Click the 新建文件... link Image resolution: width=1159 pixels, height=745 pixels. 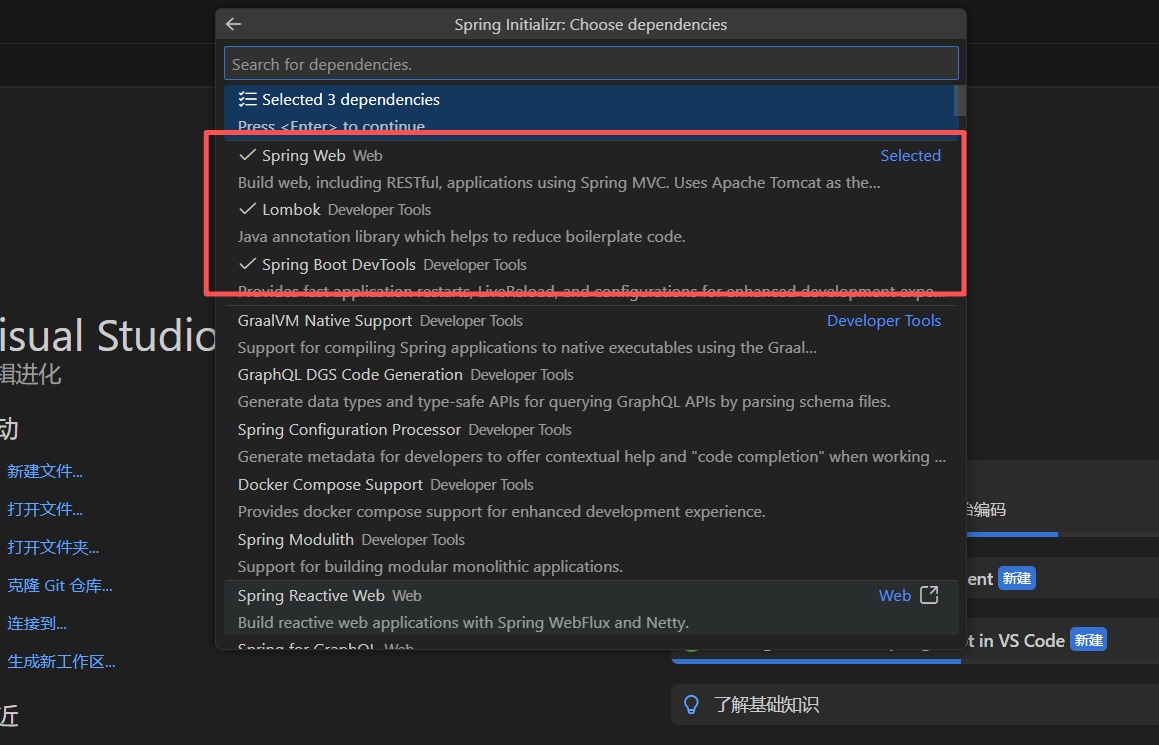45,471
